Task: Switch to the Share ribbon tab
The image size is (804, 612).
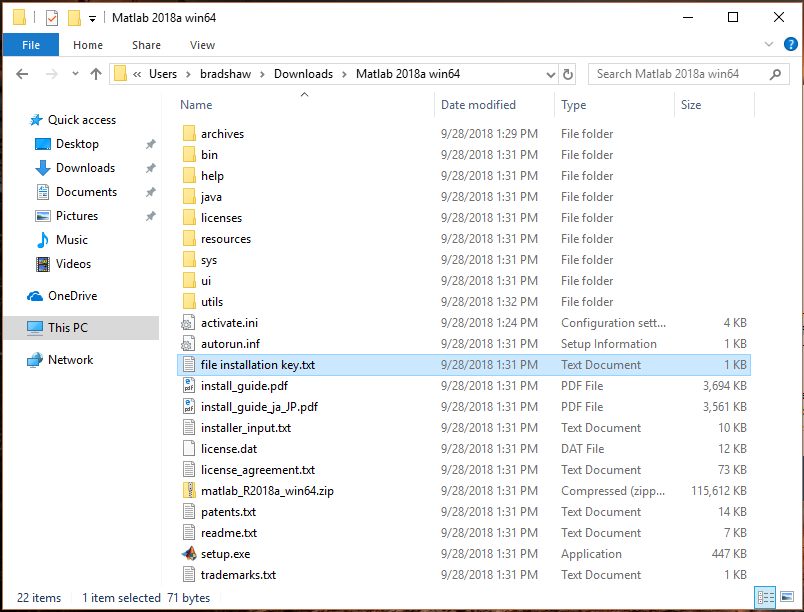Action: click(146, 45)
